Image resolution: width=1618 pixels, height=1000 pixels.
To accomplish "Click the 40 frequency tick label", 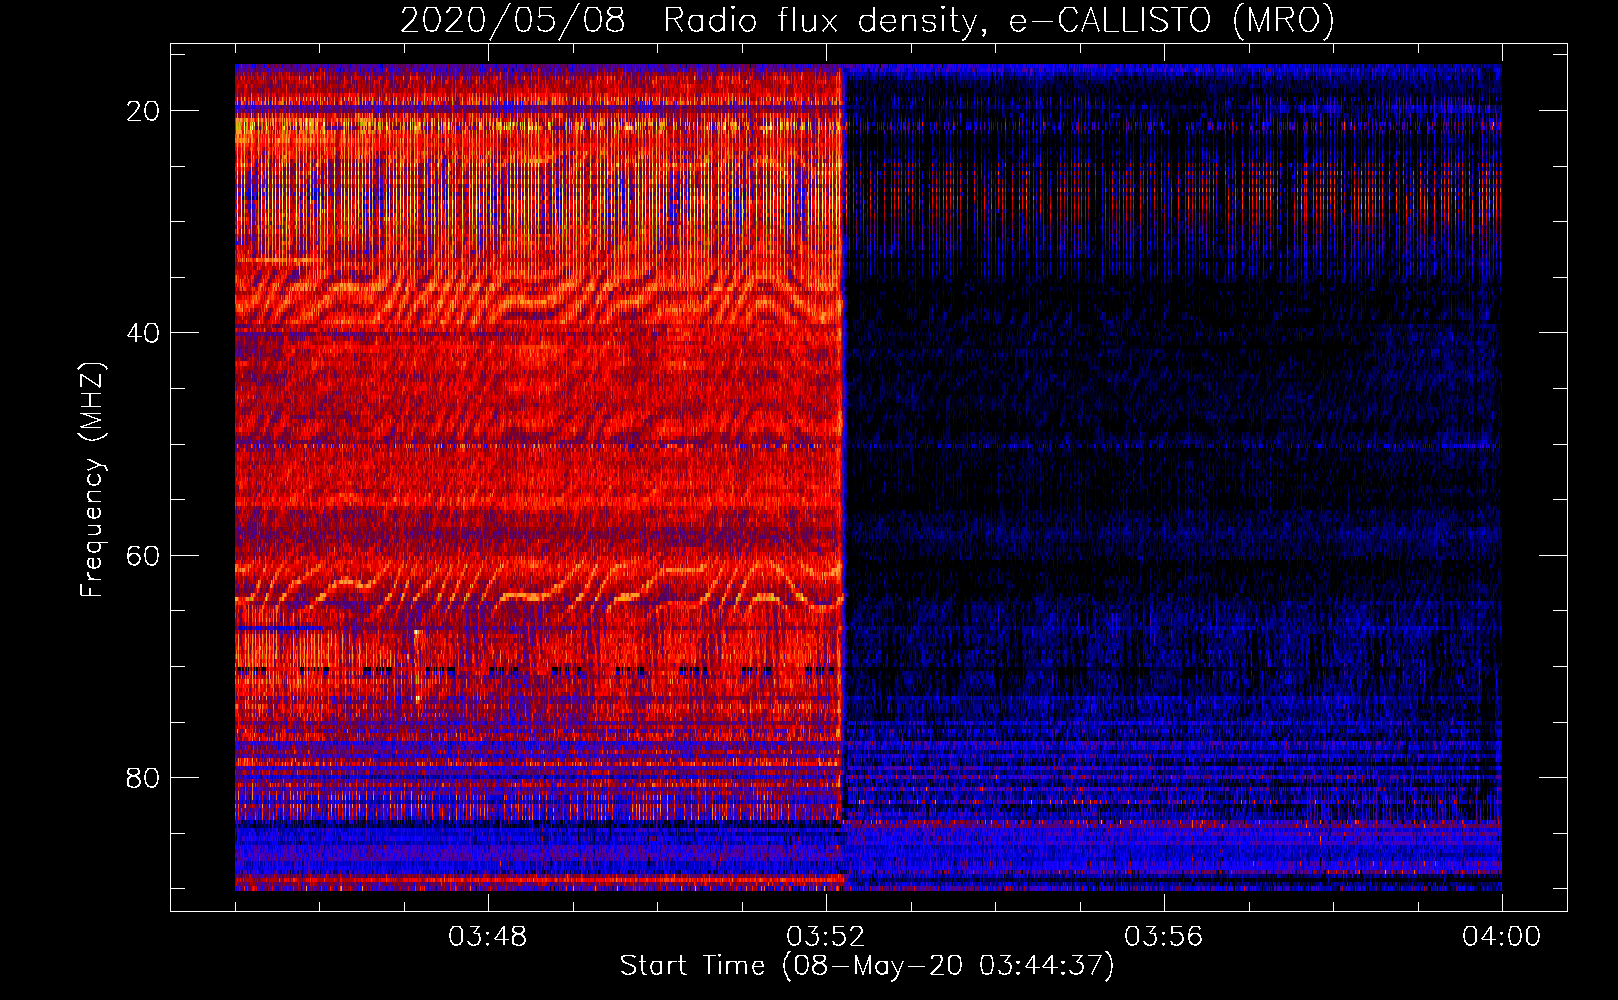I will [144, 333].
